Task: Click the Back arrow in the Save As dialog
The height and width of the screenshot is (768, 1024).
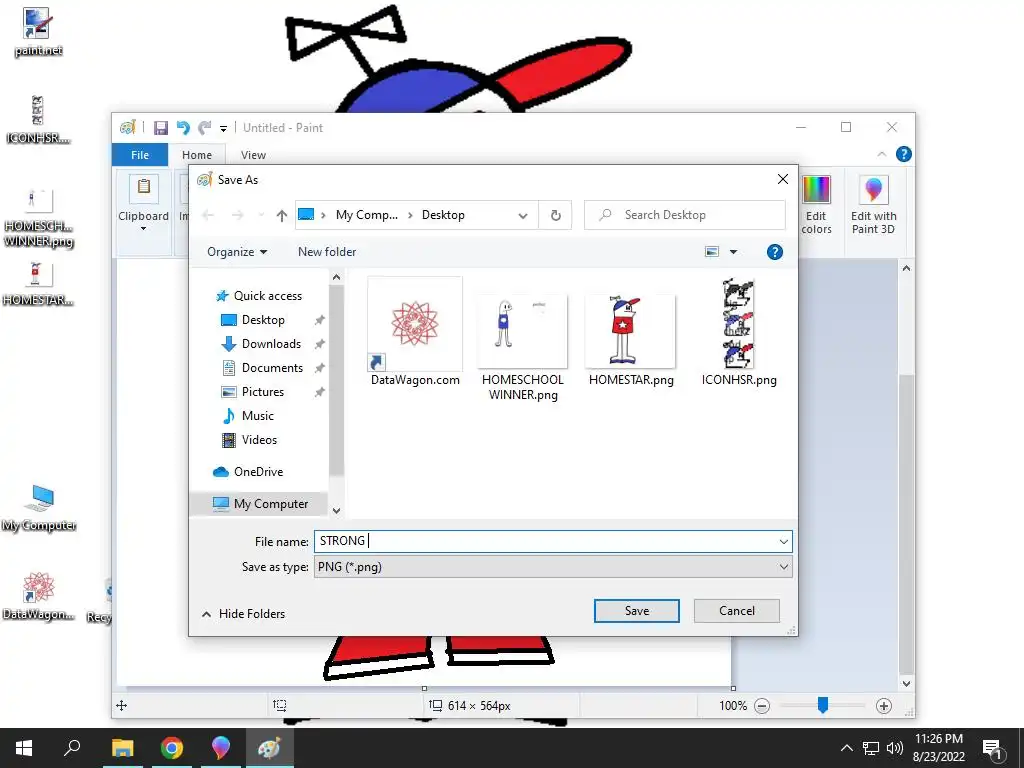Action: pyautogui.click(x=208, y=215)
